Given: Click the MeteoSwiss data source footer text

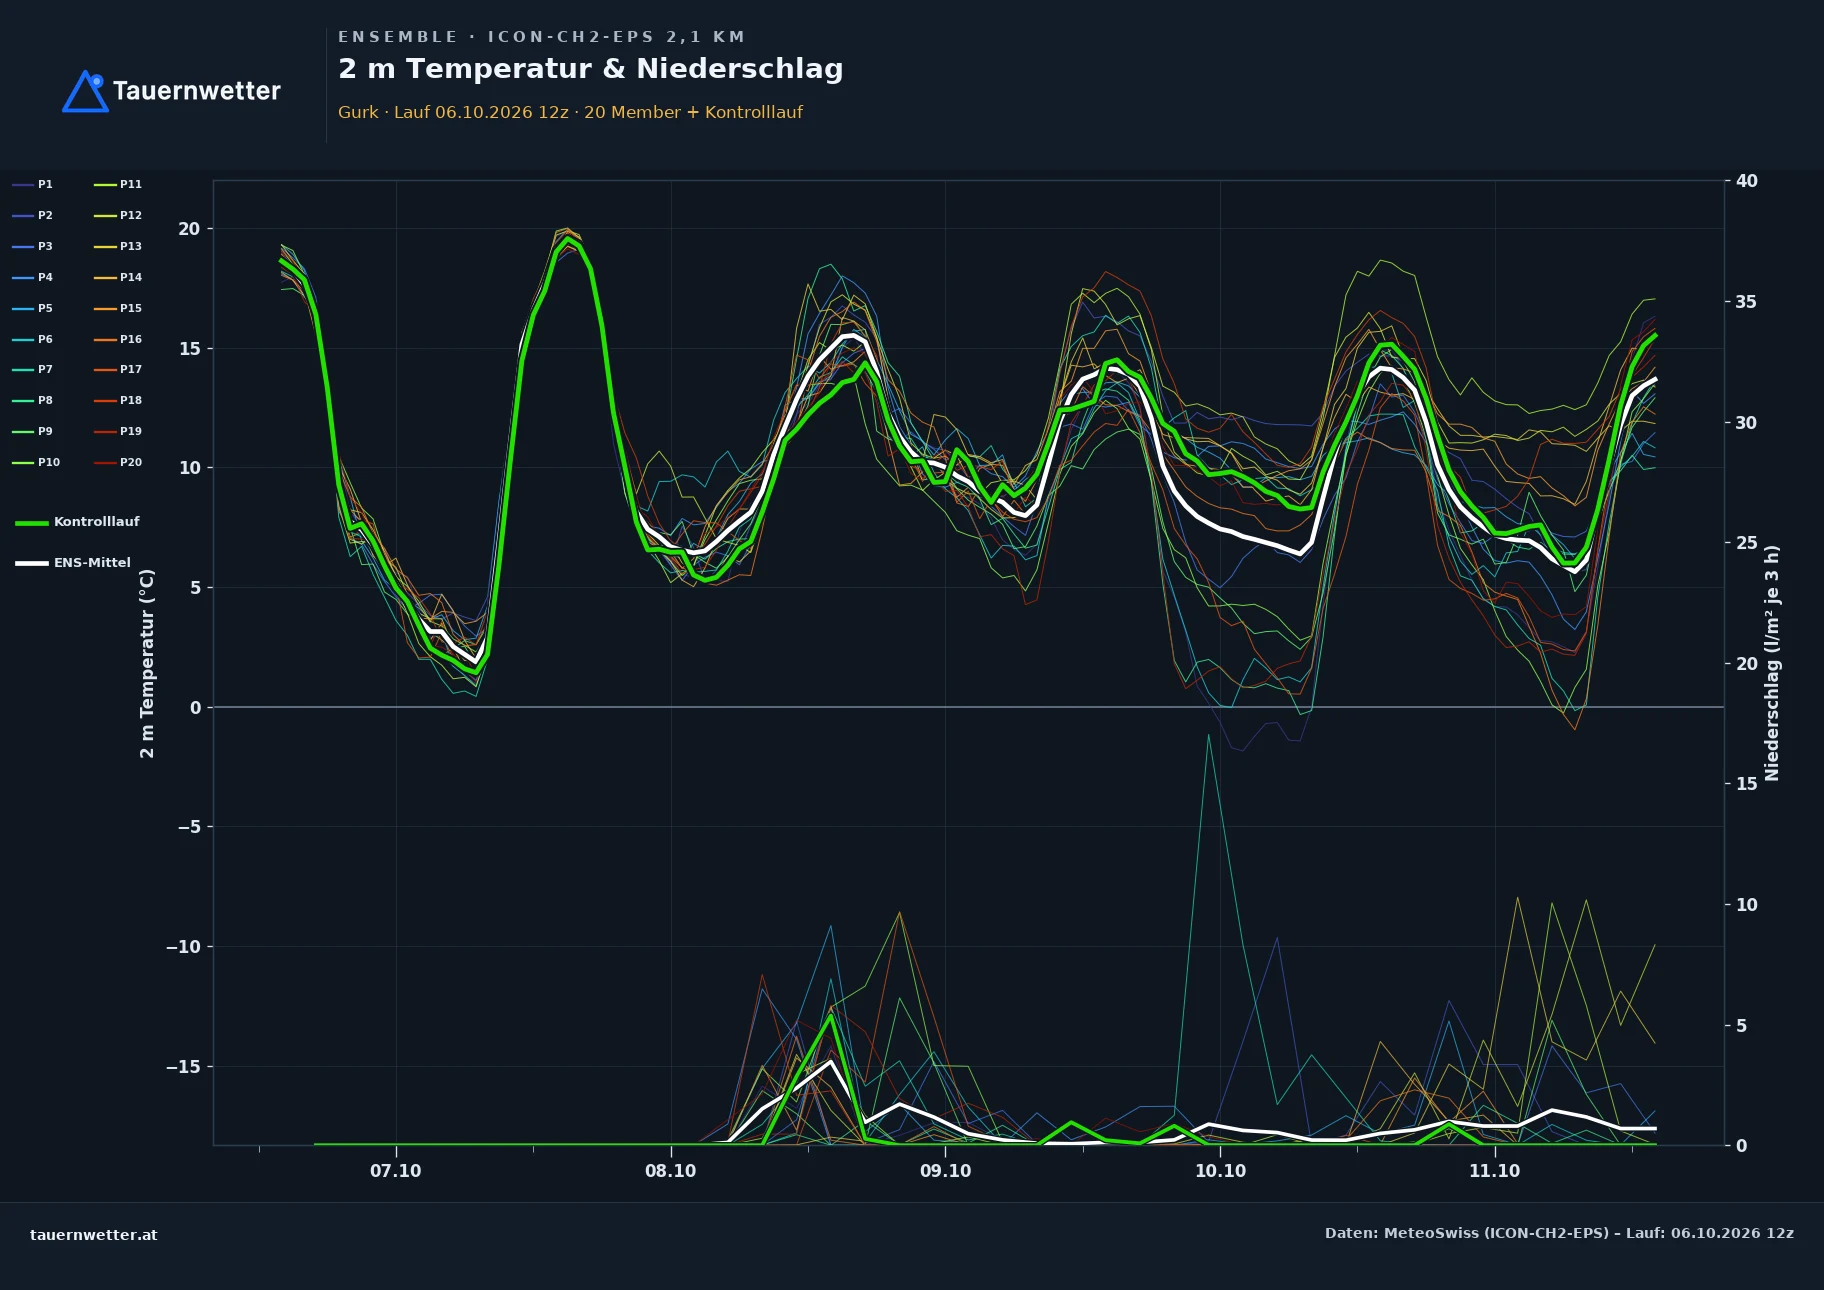Looking at the screenshot, I should pyautogui.click(x=1559, y=1233).
